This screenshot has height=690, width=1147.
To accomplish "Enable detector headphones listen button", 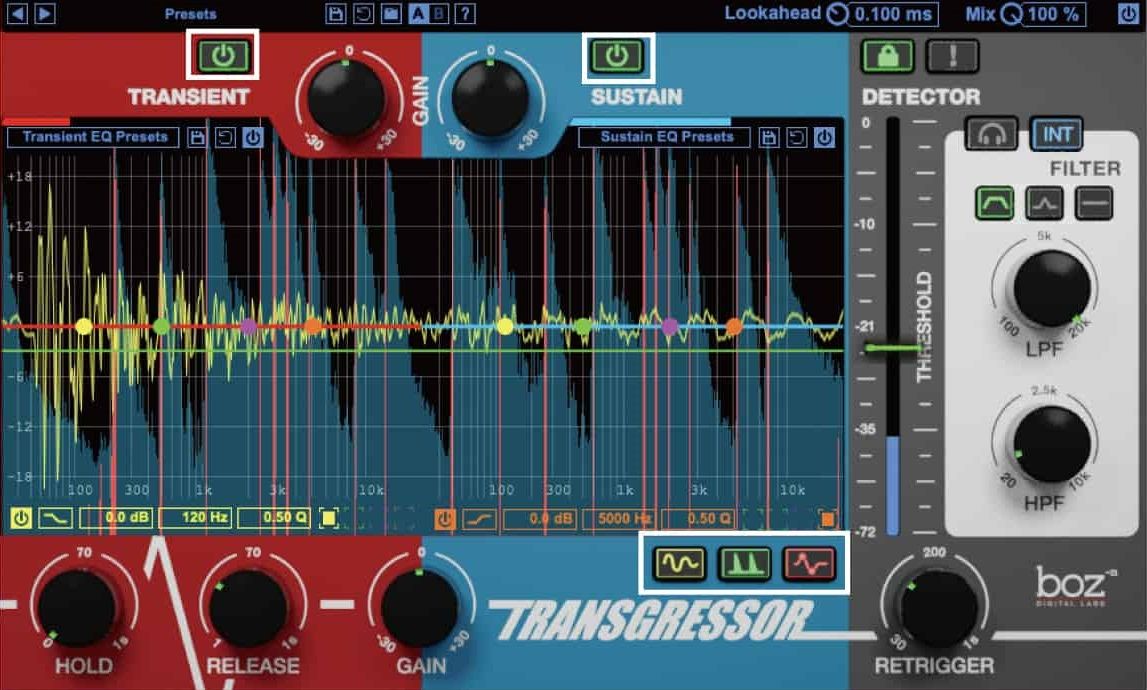I will [991, 134].
